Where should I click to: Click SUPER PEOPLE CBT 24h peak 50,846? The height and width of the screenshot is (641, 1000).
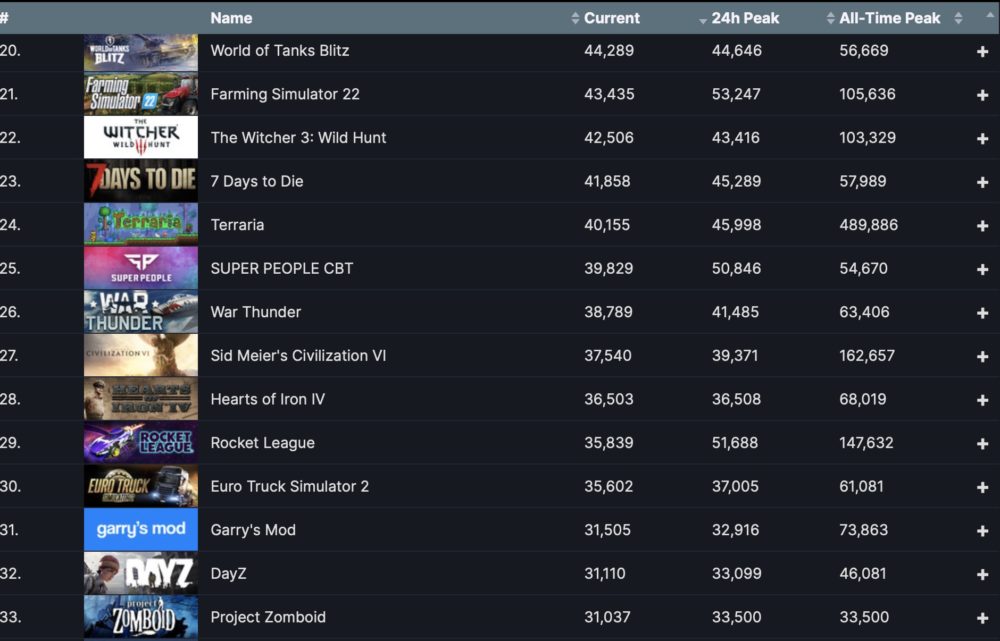(x=737, y=269)
